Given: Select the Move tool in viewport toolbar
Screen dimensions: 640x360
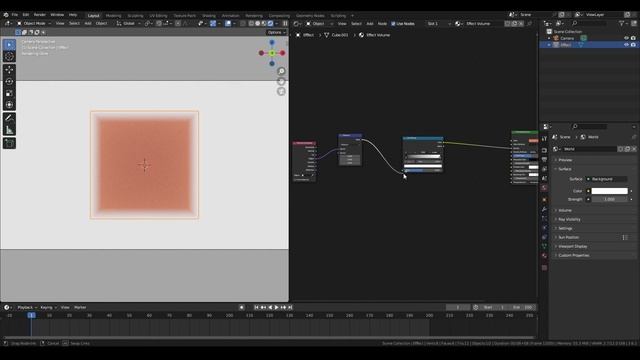Looking at the screenshot, I should [9, 70].
